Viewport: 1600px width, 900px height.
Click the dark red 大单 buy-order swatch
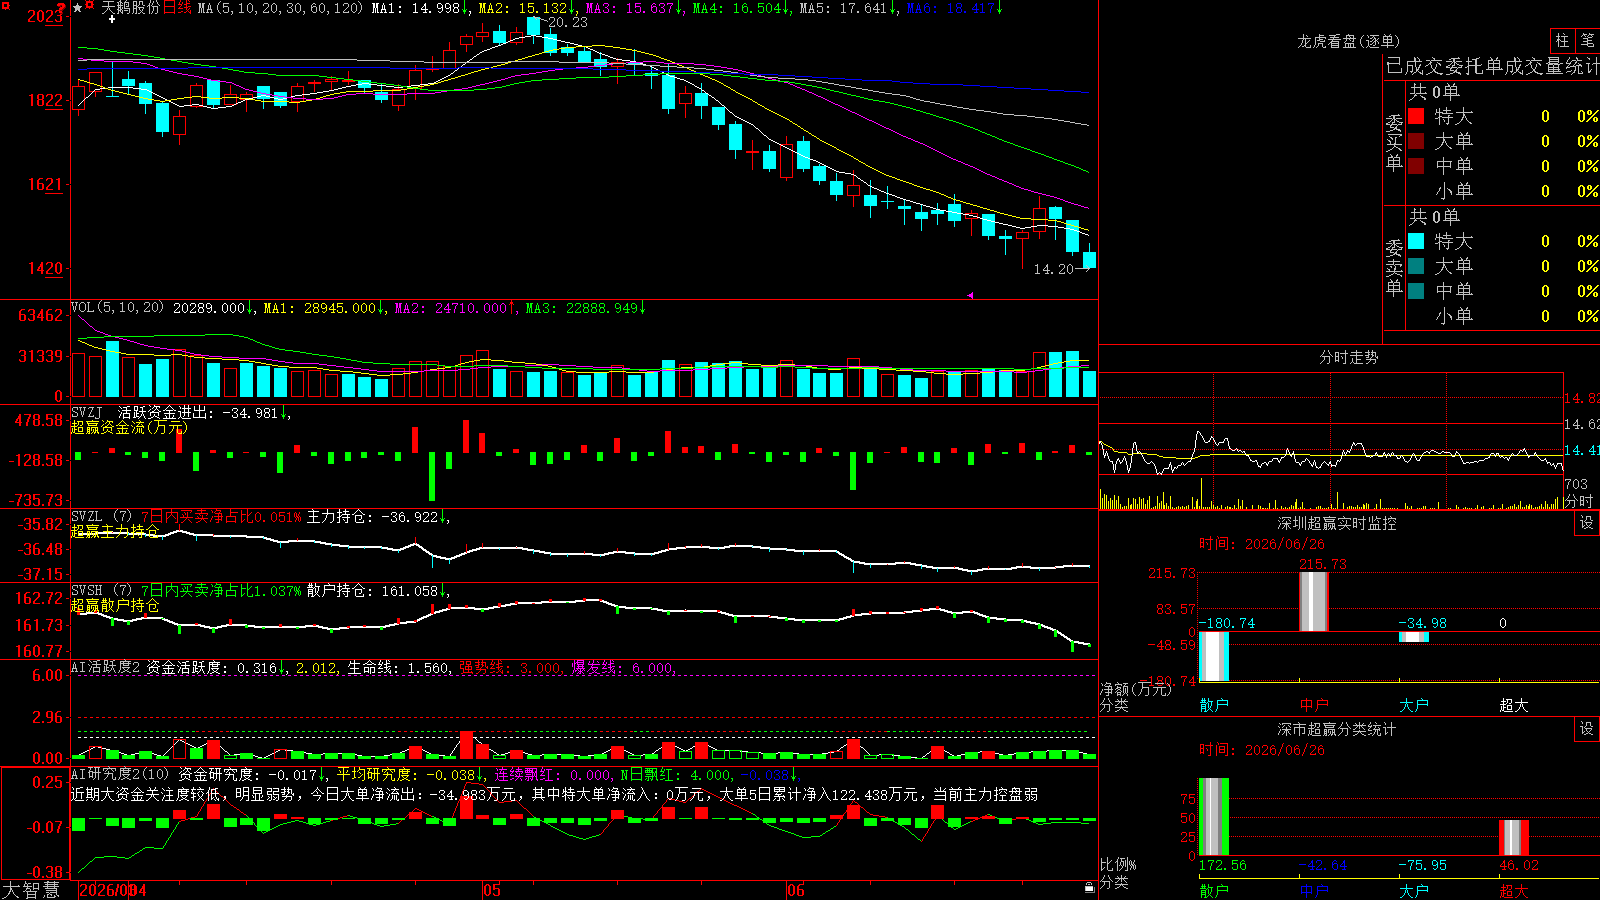click(x=1416, y=141)
